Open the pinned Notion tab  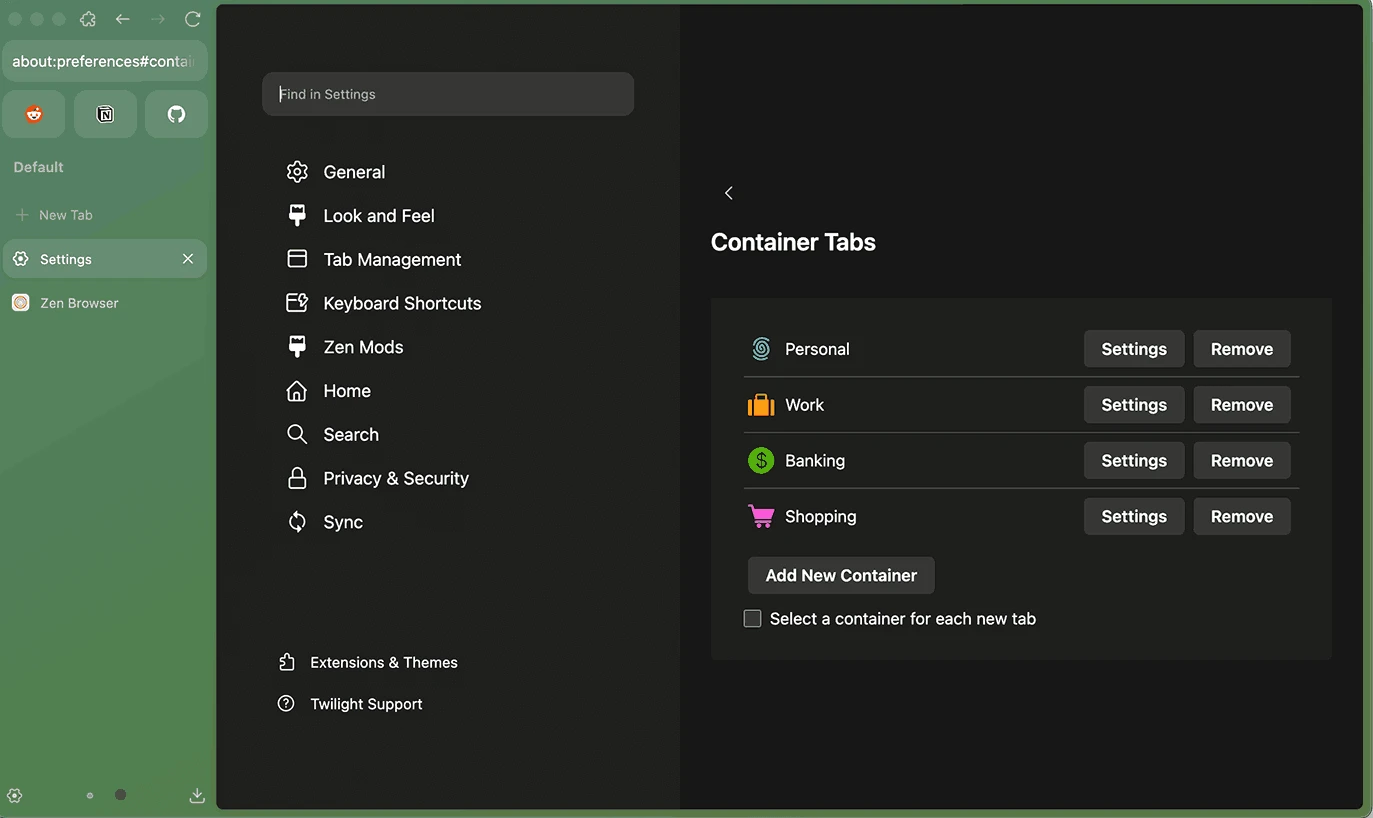pyautogui.click(x=105, y=114)
